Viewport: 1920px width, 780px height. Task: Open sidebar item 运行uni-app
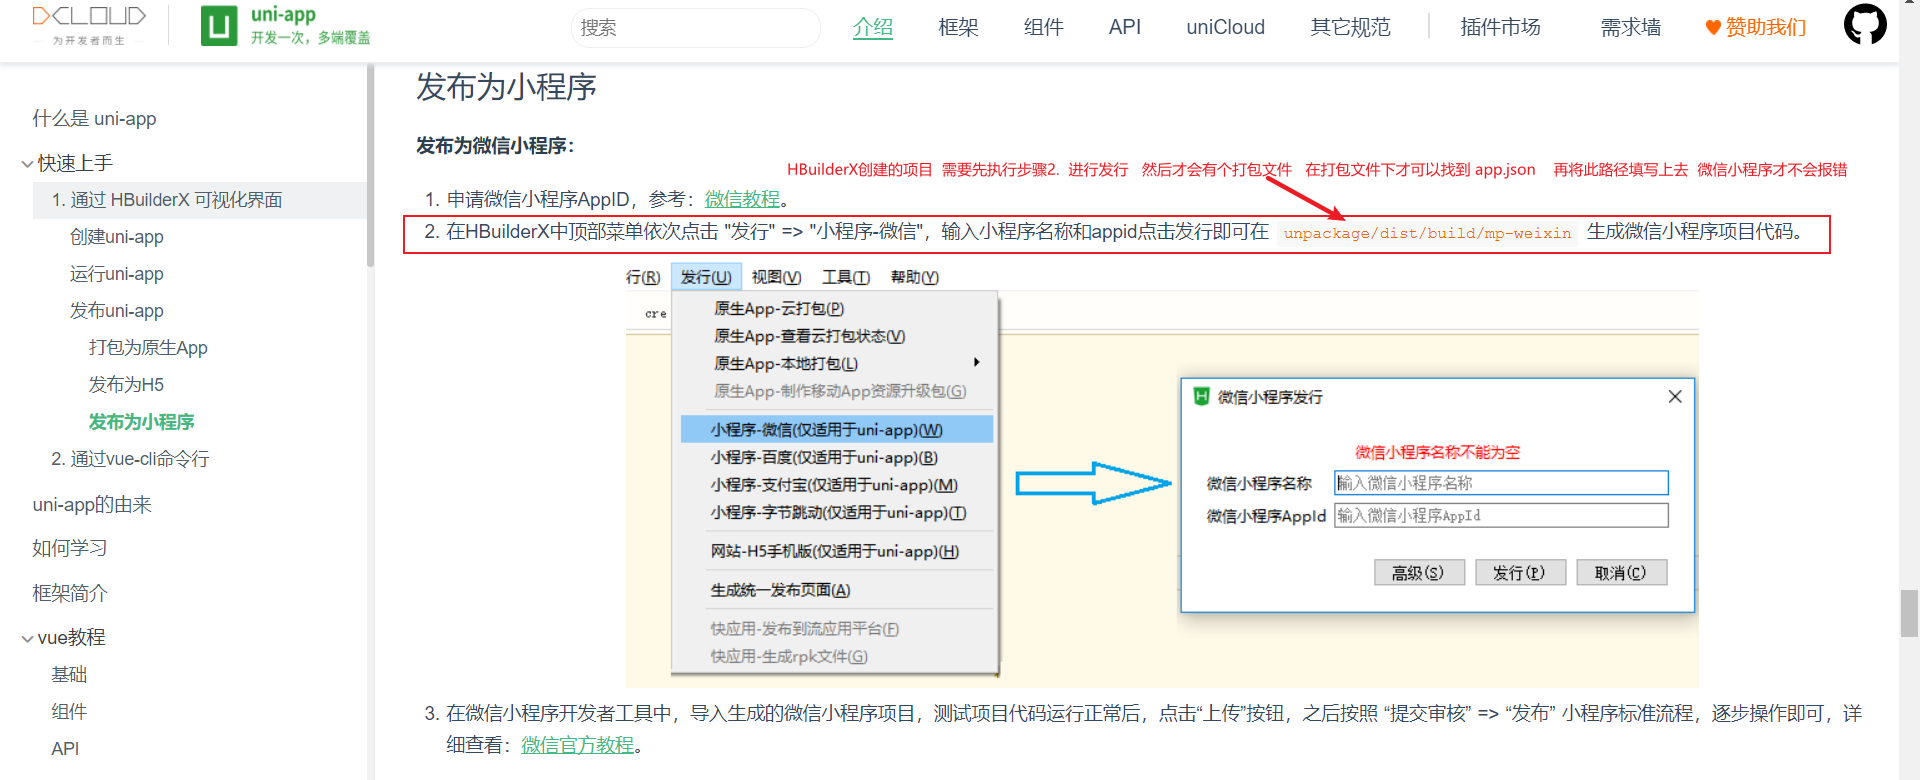(117, 274)
